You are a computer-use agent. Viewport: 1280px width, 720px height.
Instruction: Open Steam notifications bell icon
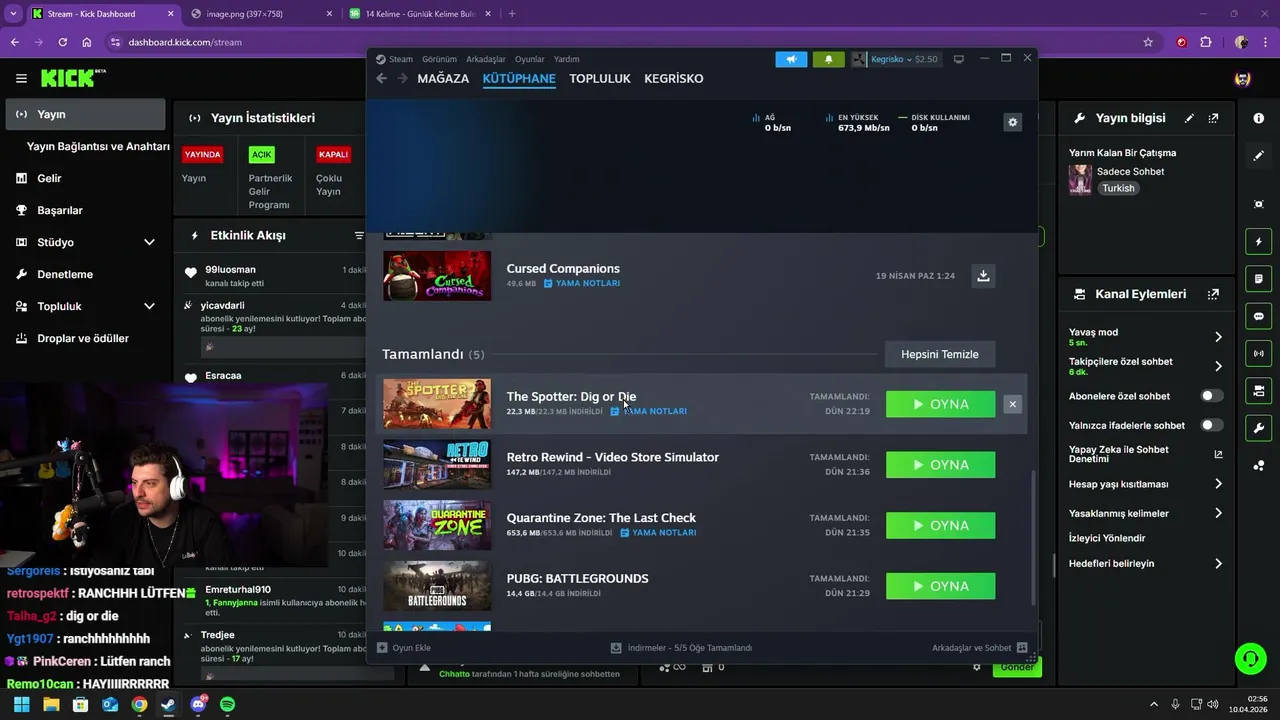pyautogui.click(x=828, y=59)
